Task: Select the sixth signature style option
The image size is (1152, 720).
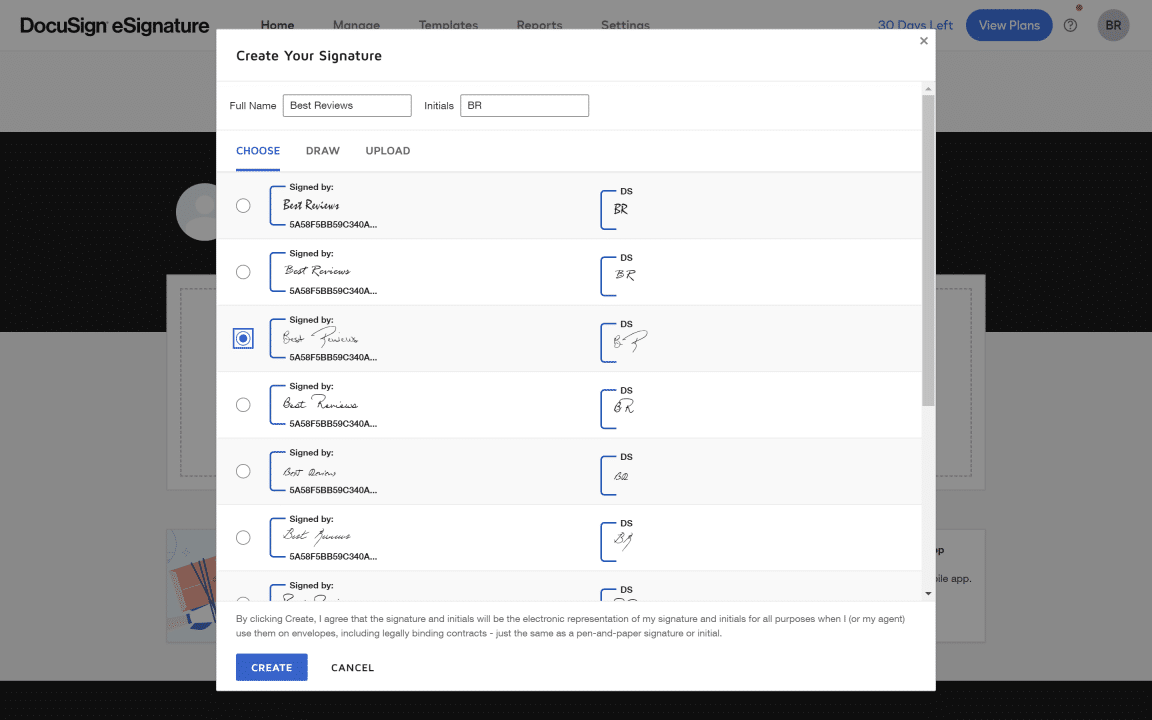Action: (x=243, y=537)
